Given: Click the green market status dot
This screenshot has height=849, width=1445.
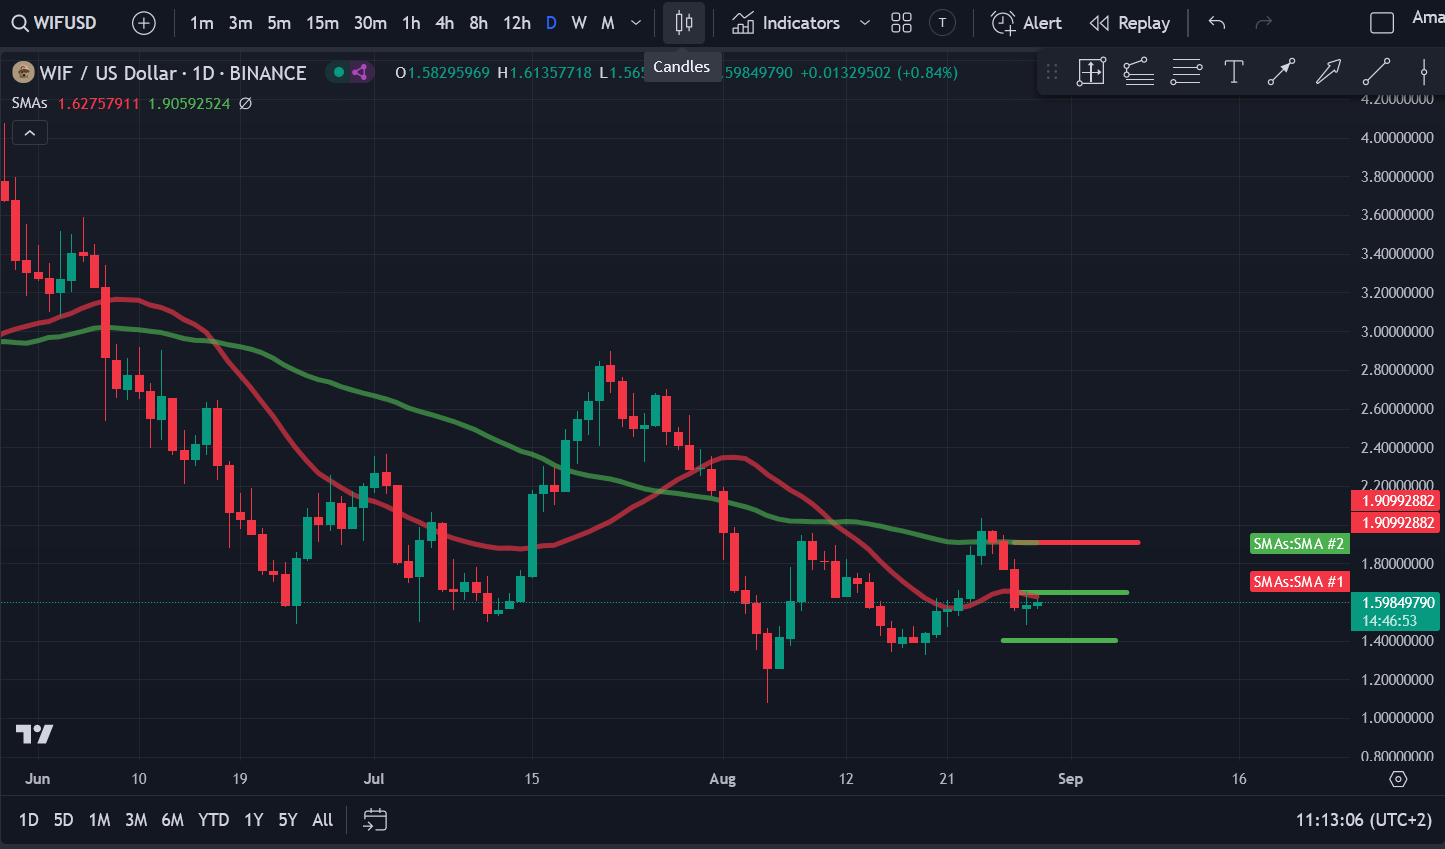Looking at the screenshot, I should click(339, 73).
